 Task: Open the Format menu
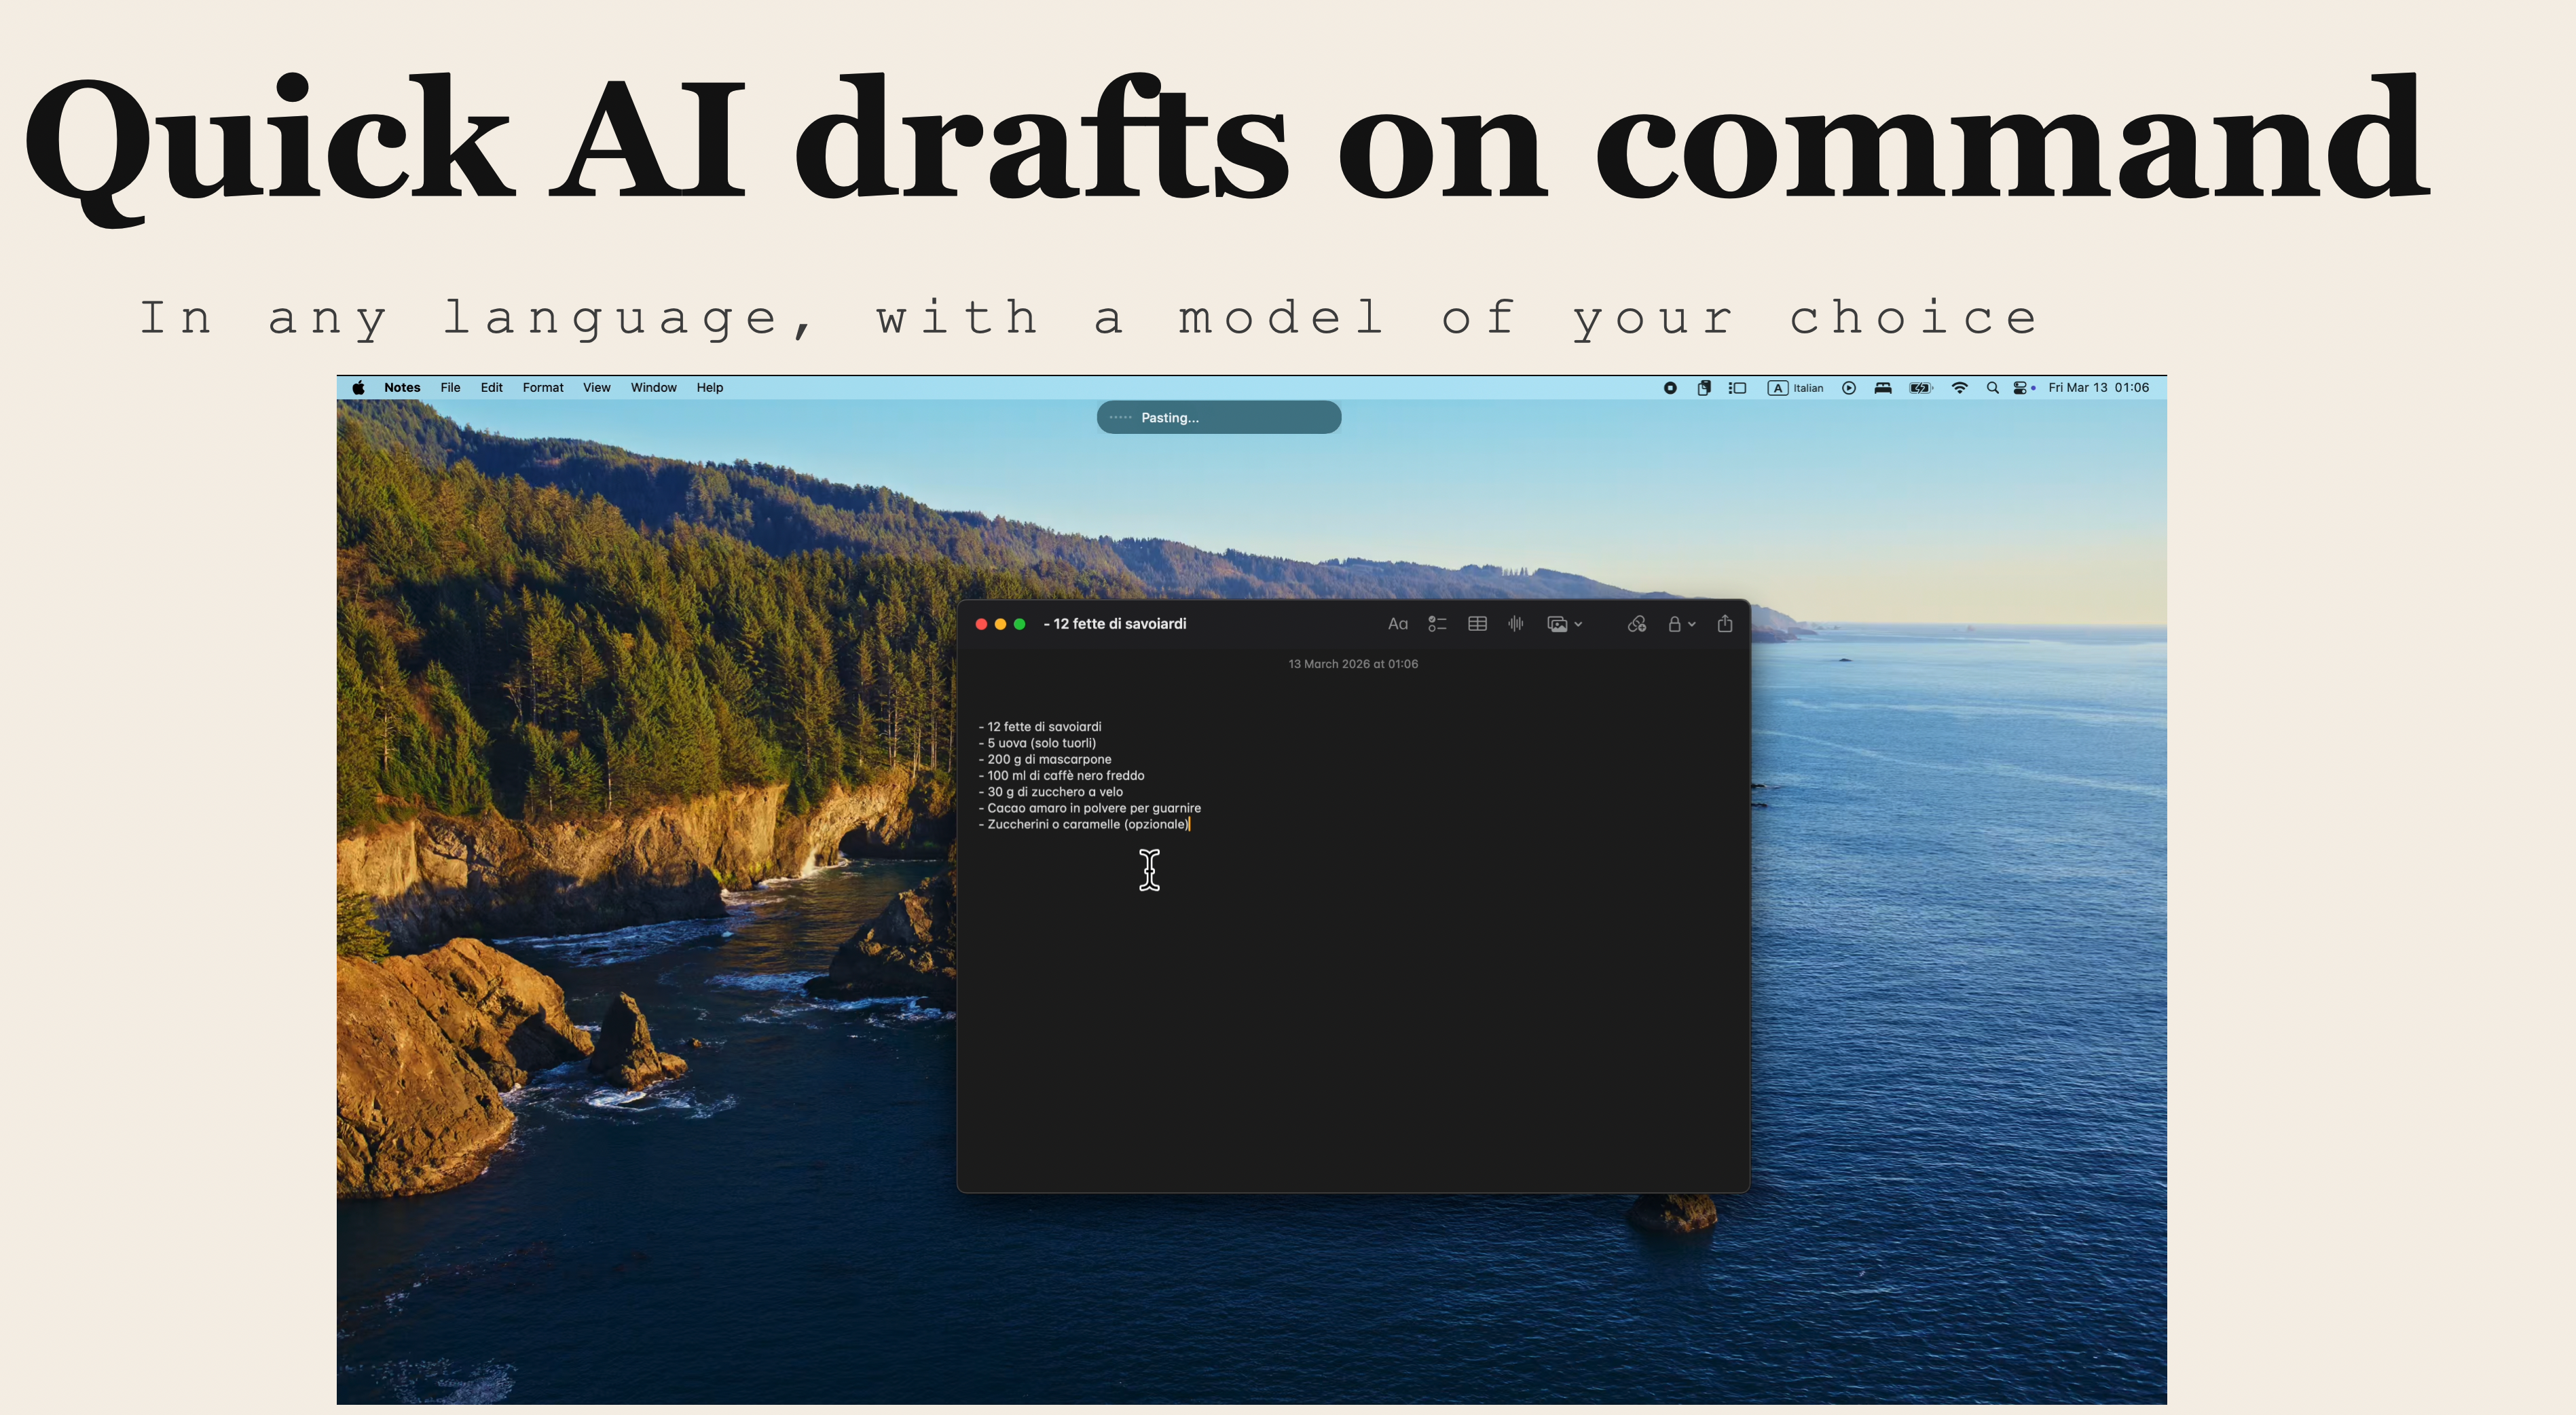coord(543,388)
